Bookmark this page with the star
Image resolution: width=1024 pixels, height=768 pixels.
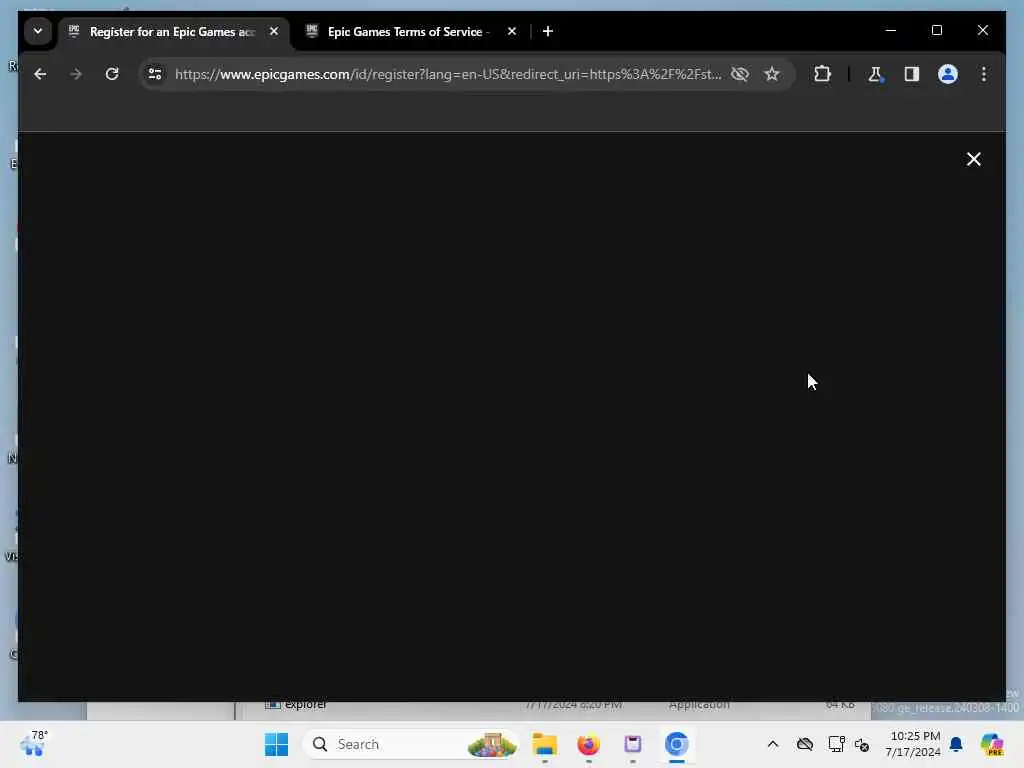[772, 74]
